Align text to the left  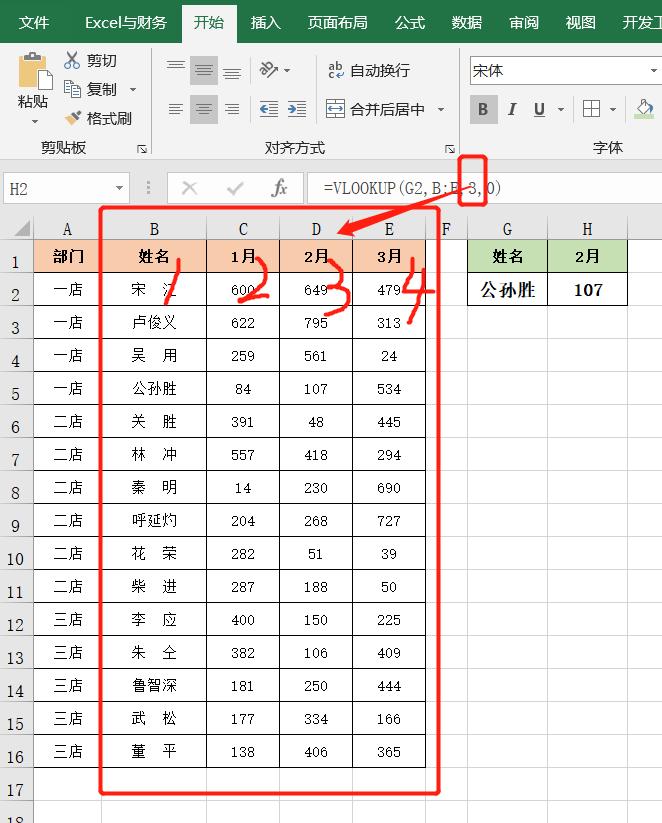tap(175, 109)
